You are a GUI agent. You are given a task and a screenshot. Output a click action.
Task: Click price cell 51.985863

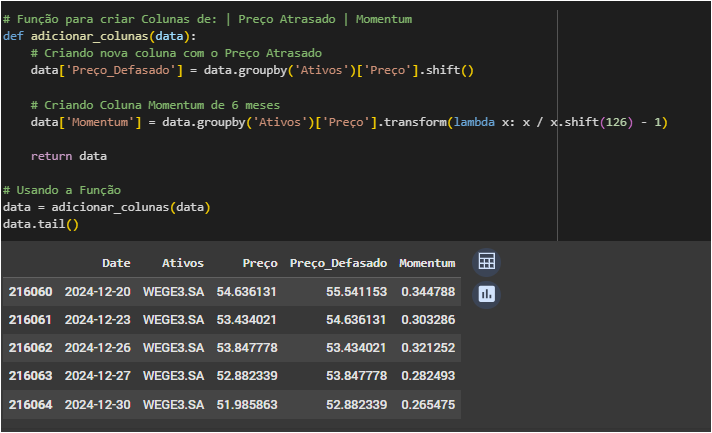[247, 404]
